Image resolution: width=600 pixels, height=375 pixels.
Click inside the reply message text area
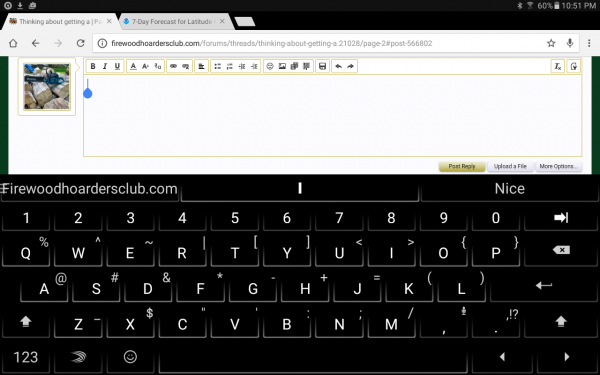click(x=333, y=116)
